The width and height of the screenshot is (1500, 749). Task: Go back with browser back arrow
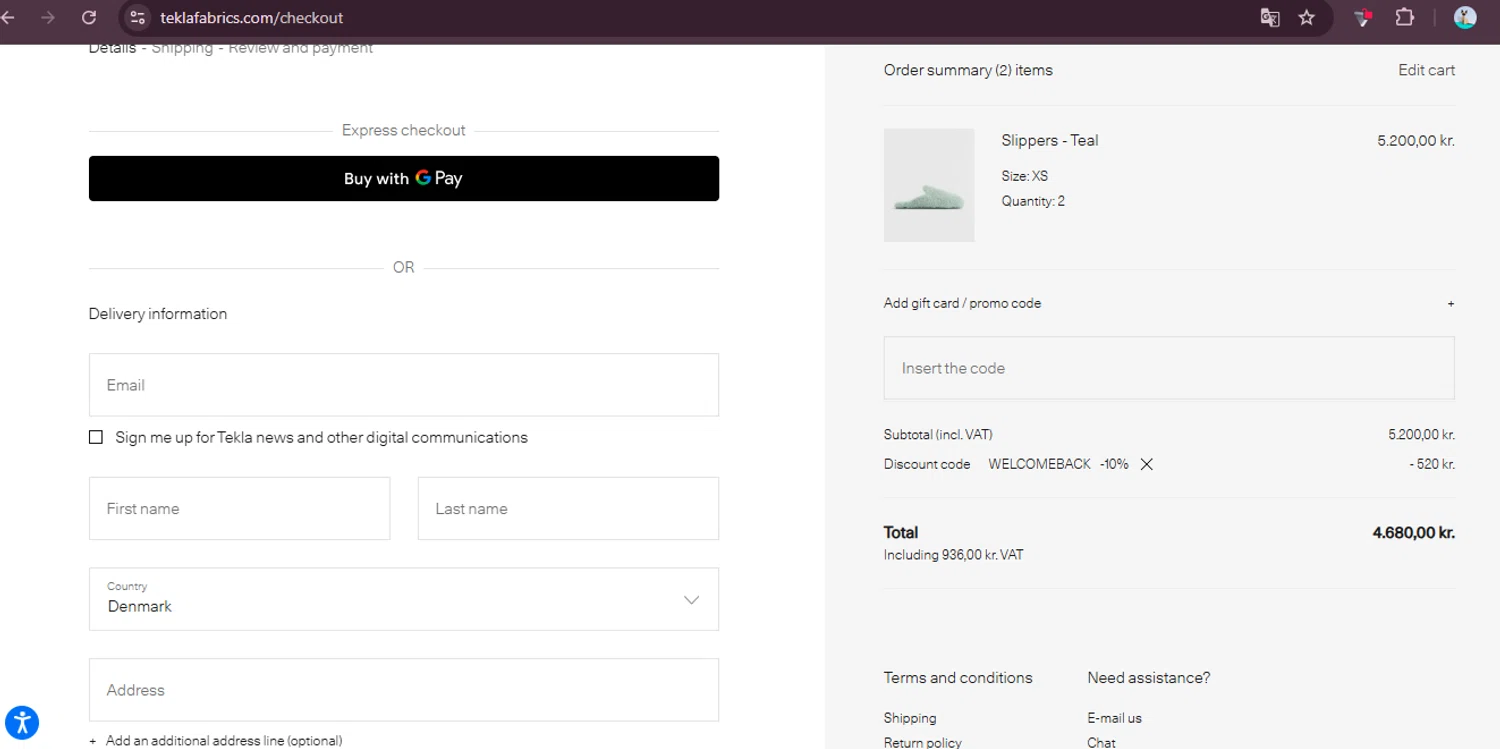click(9, 17)
